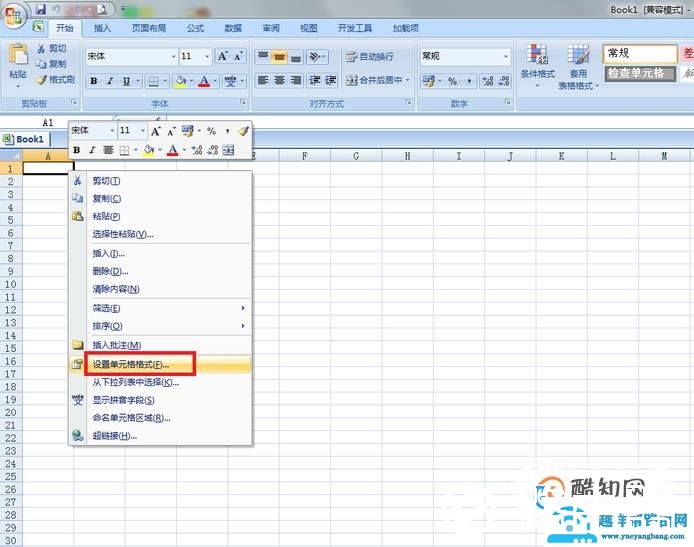The width and height of the screenshot is (694, 547).
Task: Select the 检查单元格 cell style
Action: [x=640, y=73]
